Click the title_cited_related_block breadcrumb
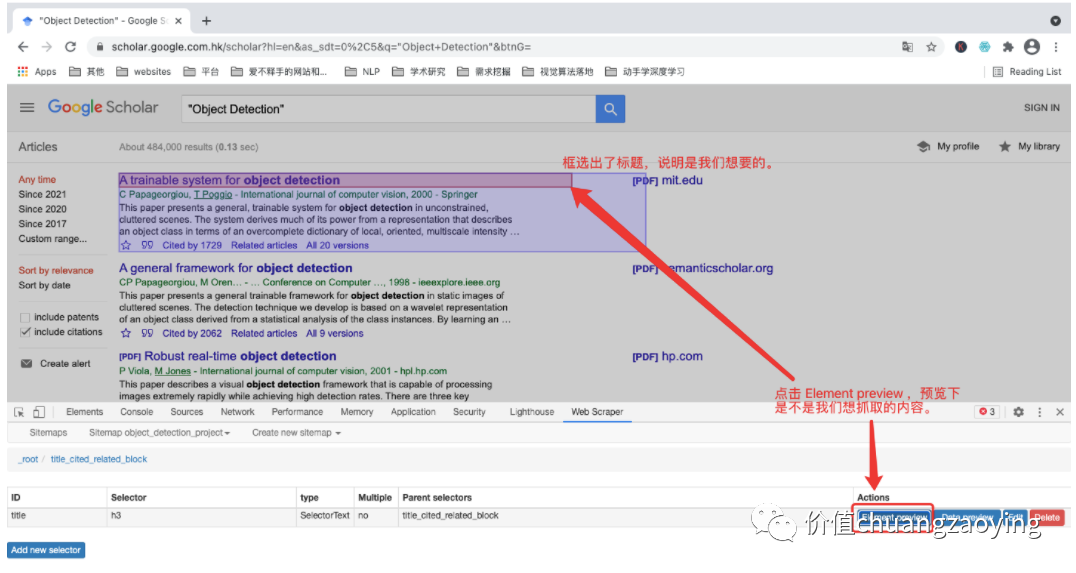This screenshot has height=573, width=1076. (x=99, y=459)
